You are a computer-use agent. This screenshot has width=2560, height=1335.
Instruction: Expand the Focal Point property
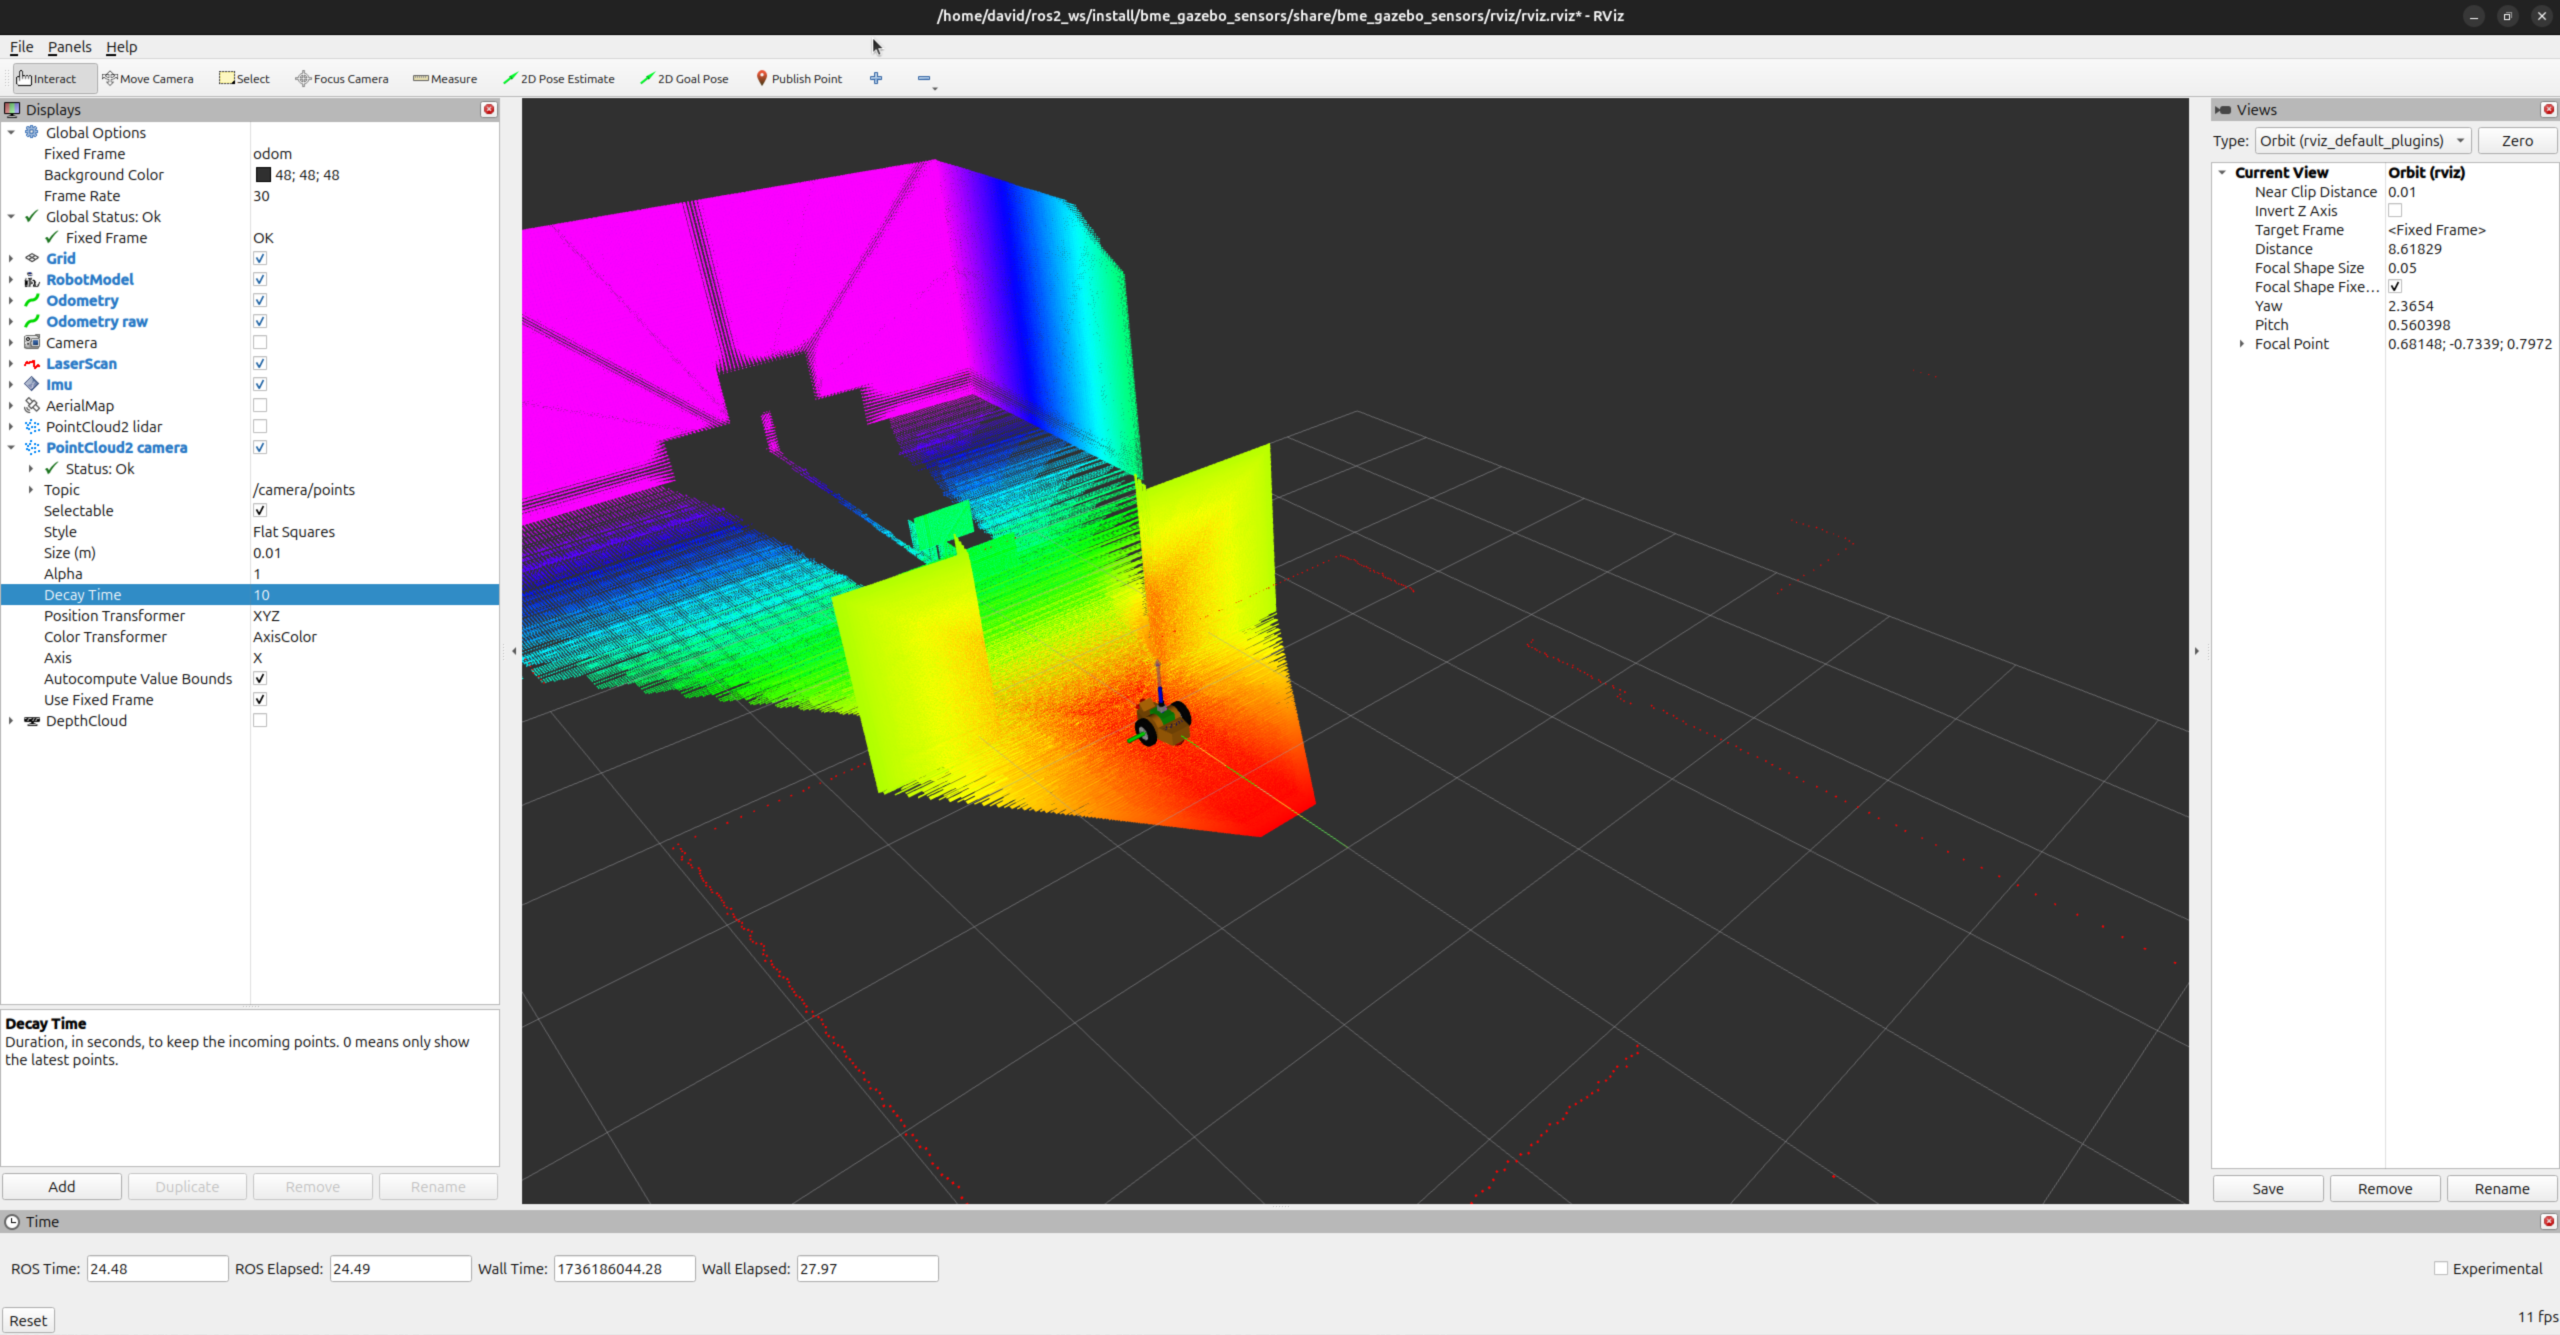point(2242,344)
